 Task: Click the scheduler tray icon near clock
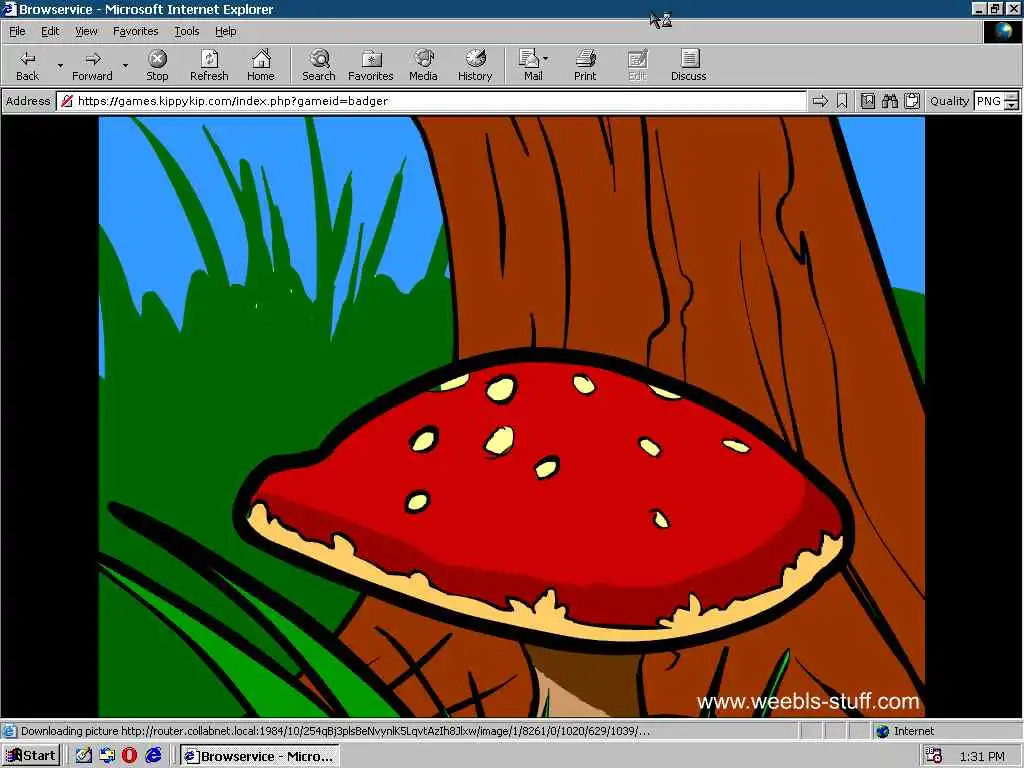pos(934,756)
